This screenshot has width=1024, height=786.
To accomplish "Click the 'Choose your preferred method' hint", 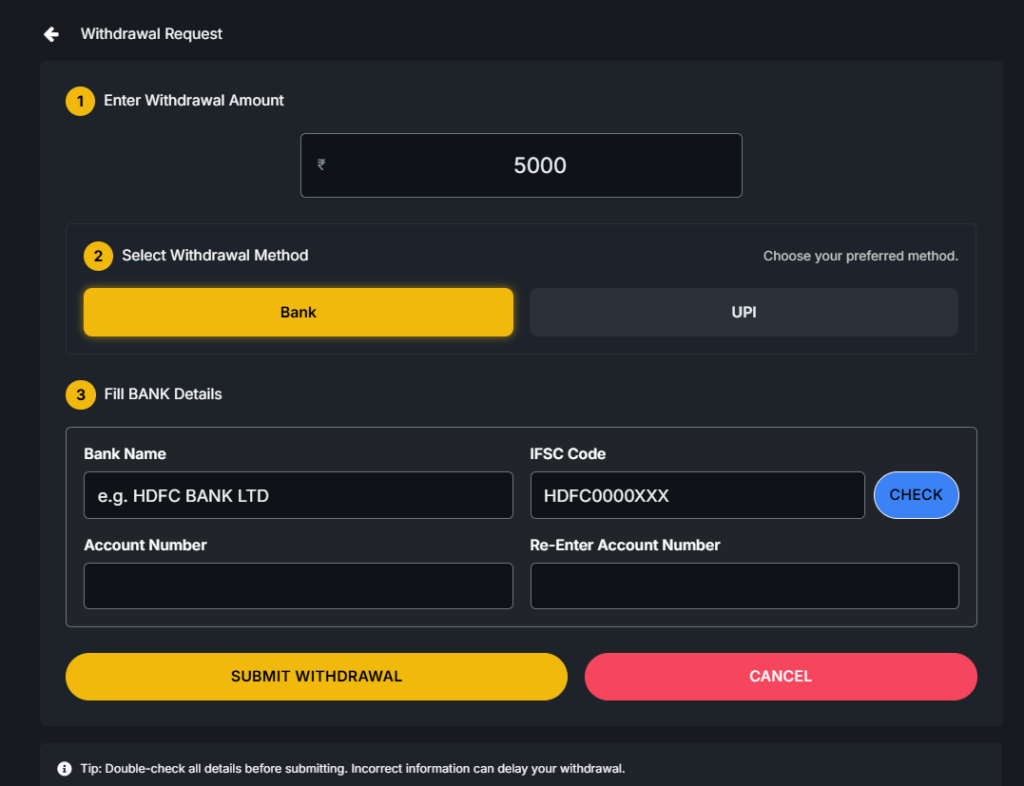I will click(x=860, y=256).
